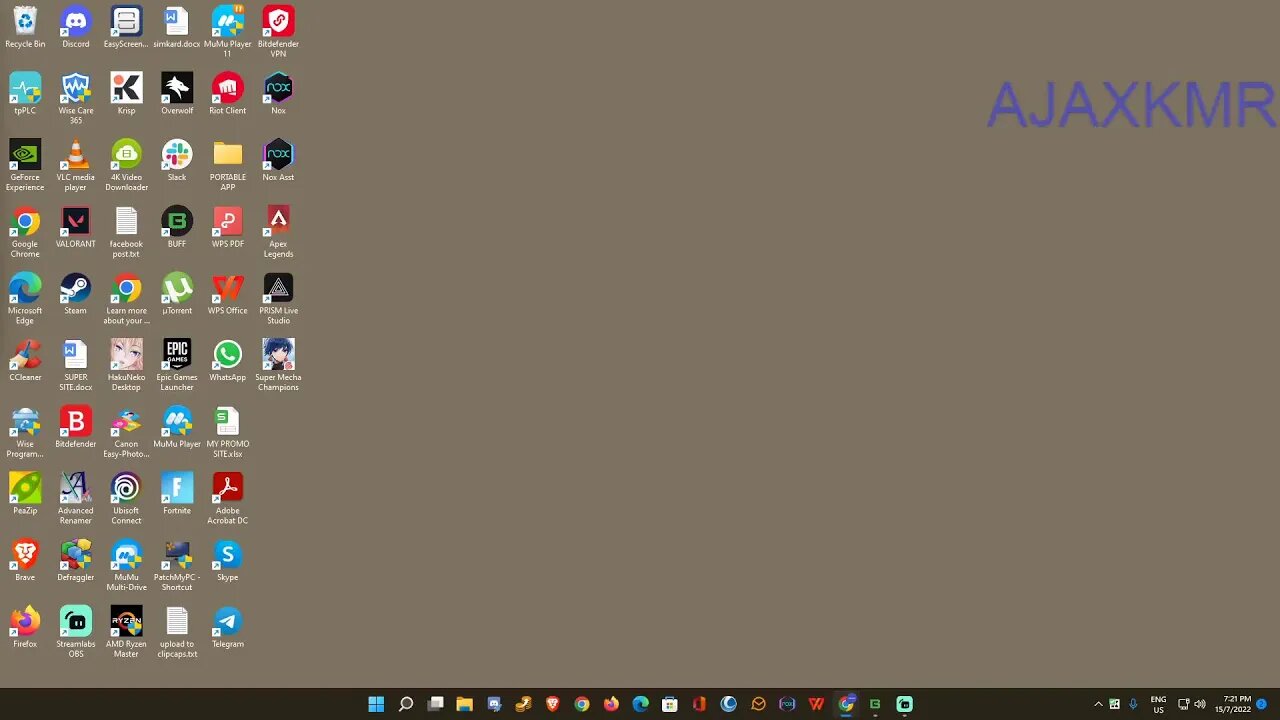This screenshot has height=720, width=1280.
Task: Open PatchMyPC shortcut
Action: (x=177, y=565)
